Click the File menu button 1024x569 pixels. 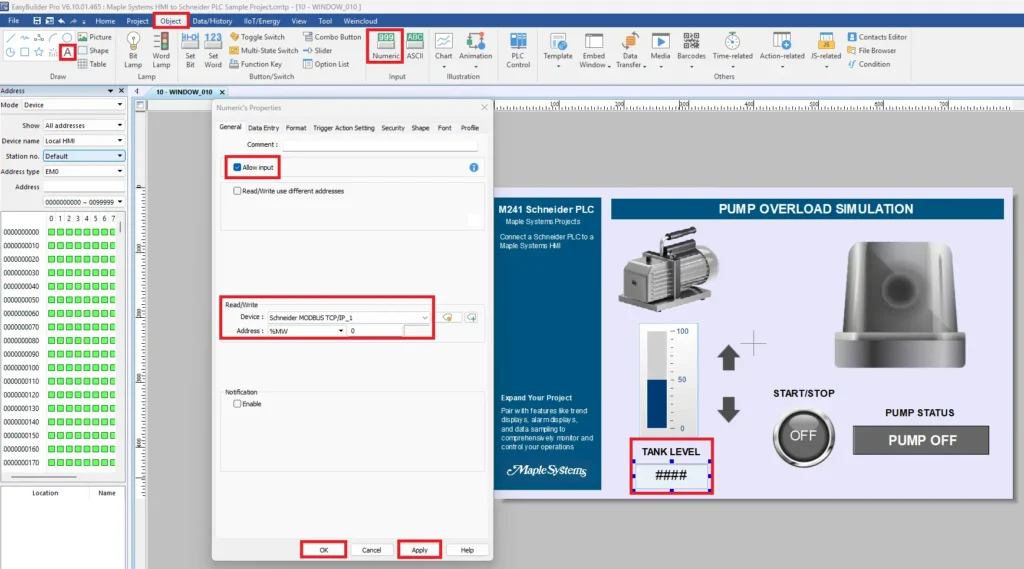point(13,21)
